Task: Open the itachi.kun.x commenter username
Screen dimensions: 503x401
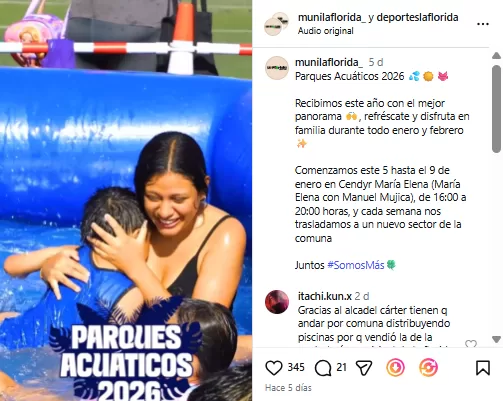Action: 325,296
